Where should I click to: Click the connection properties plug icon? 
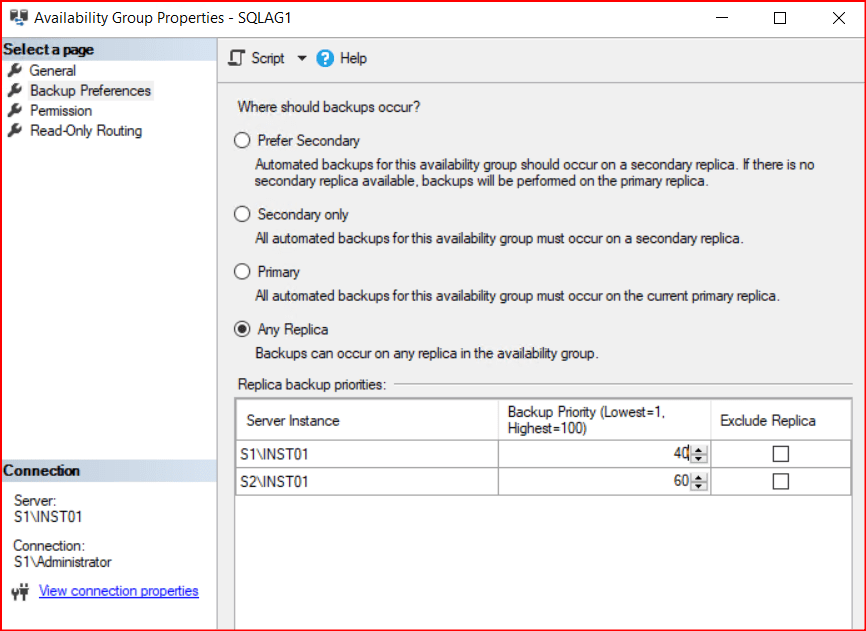(20, 592)
